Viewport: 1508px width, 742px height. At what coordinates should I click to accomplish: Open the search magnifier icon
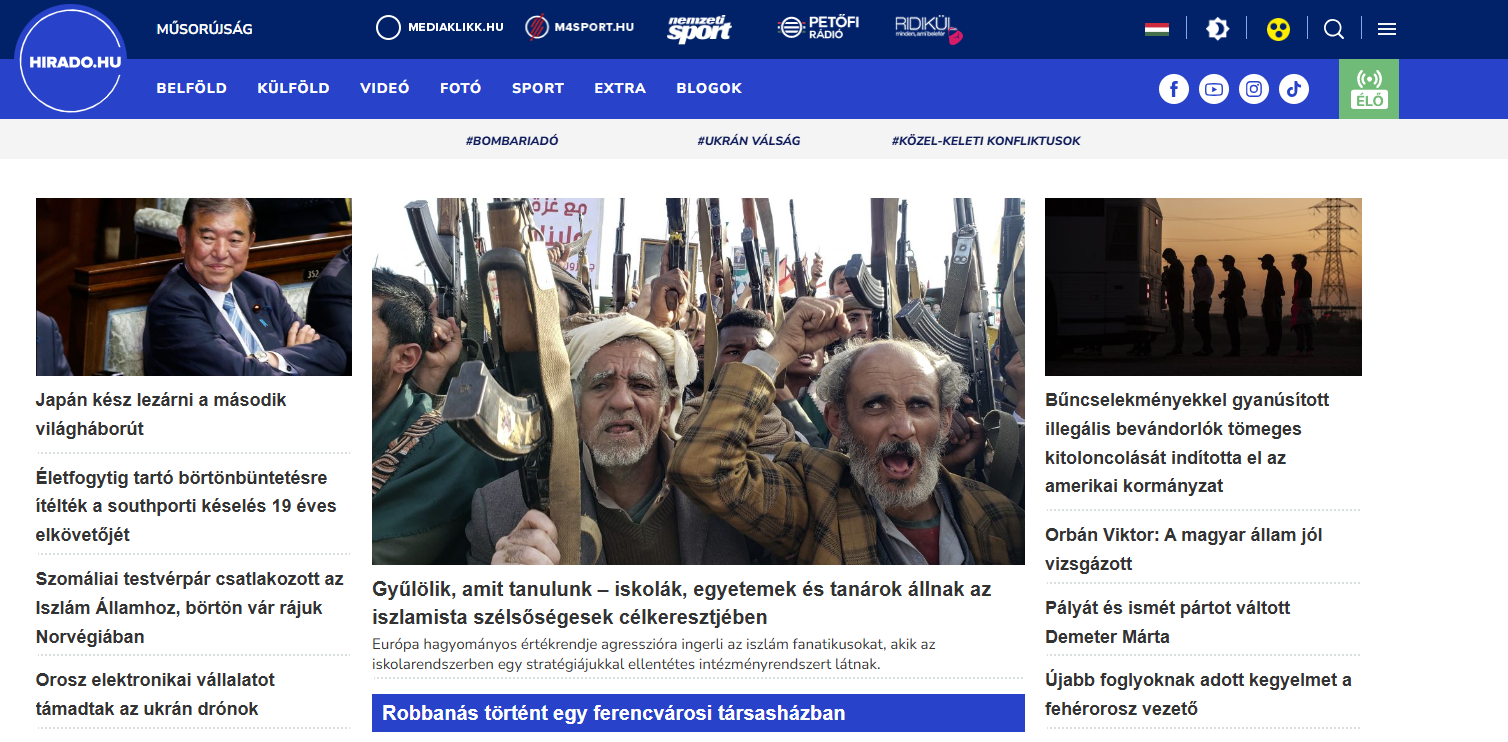pos(1334,29)
